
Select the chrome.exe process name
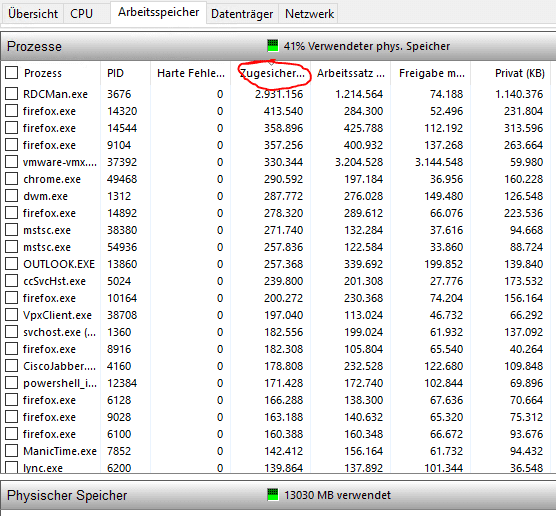tap(52, 179)
